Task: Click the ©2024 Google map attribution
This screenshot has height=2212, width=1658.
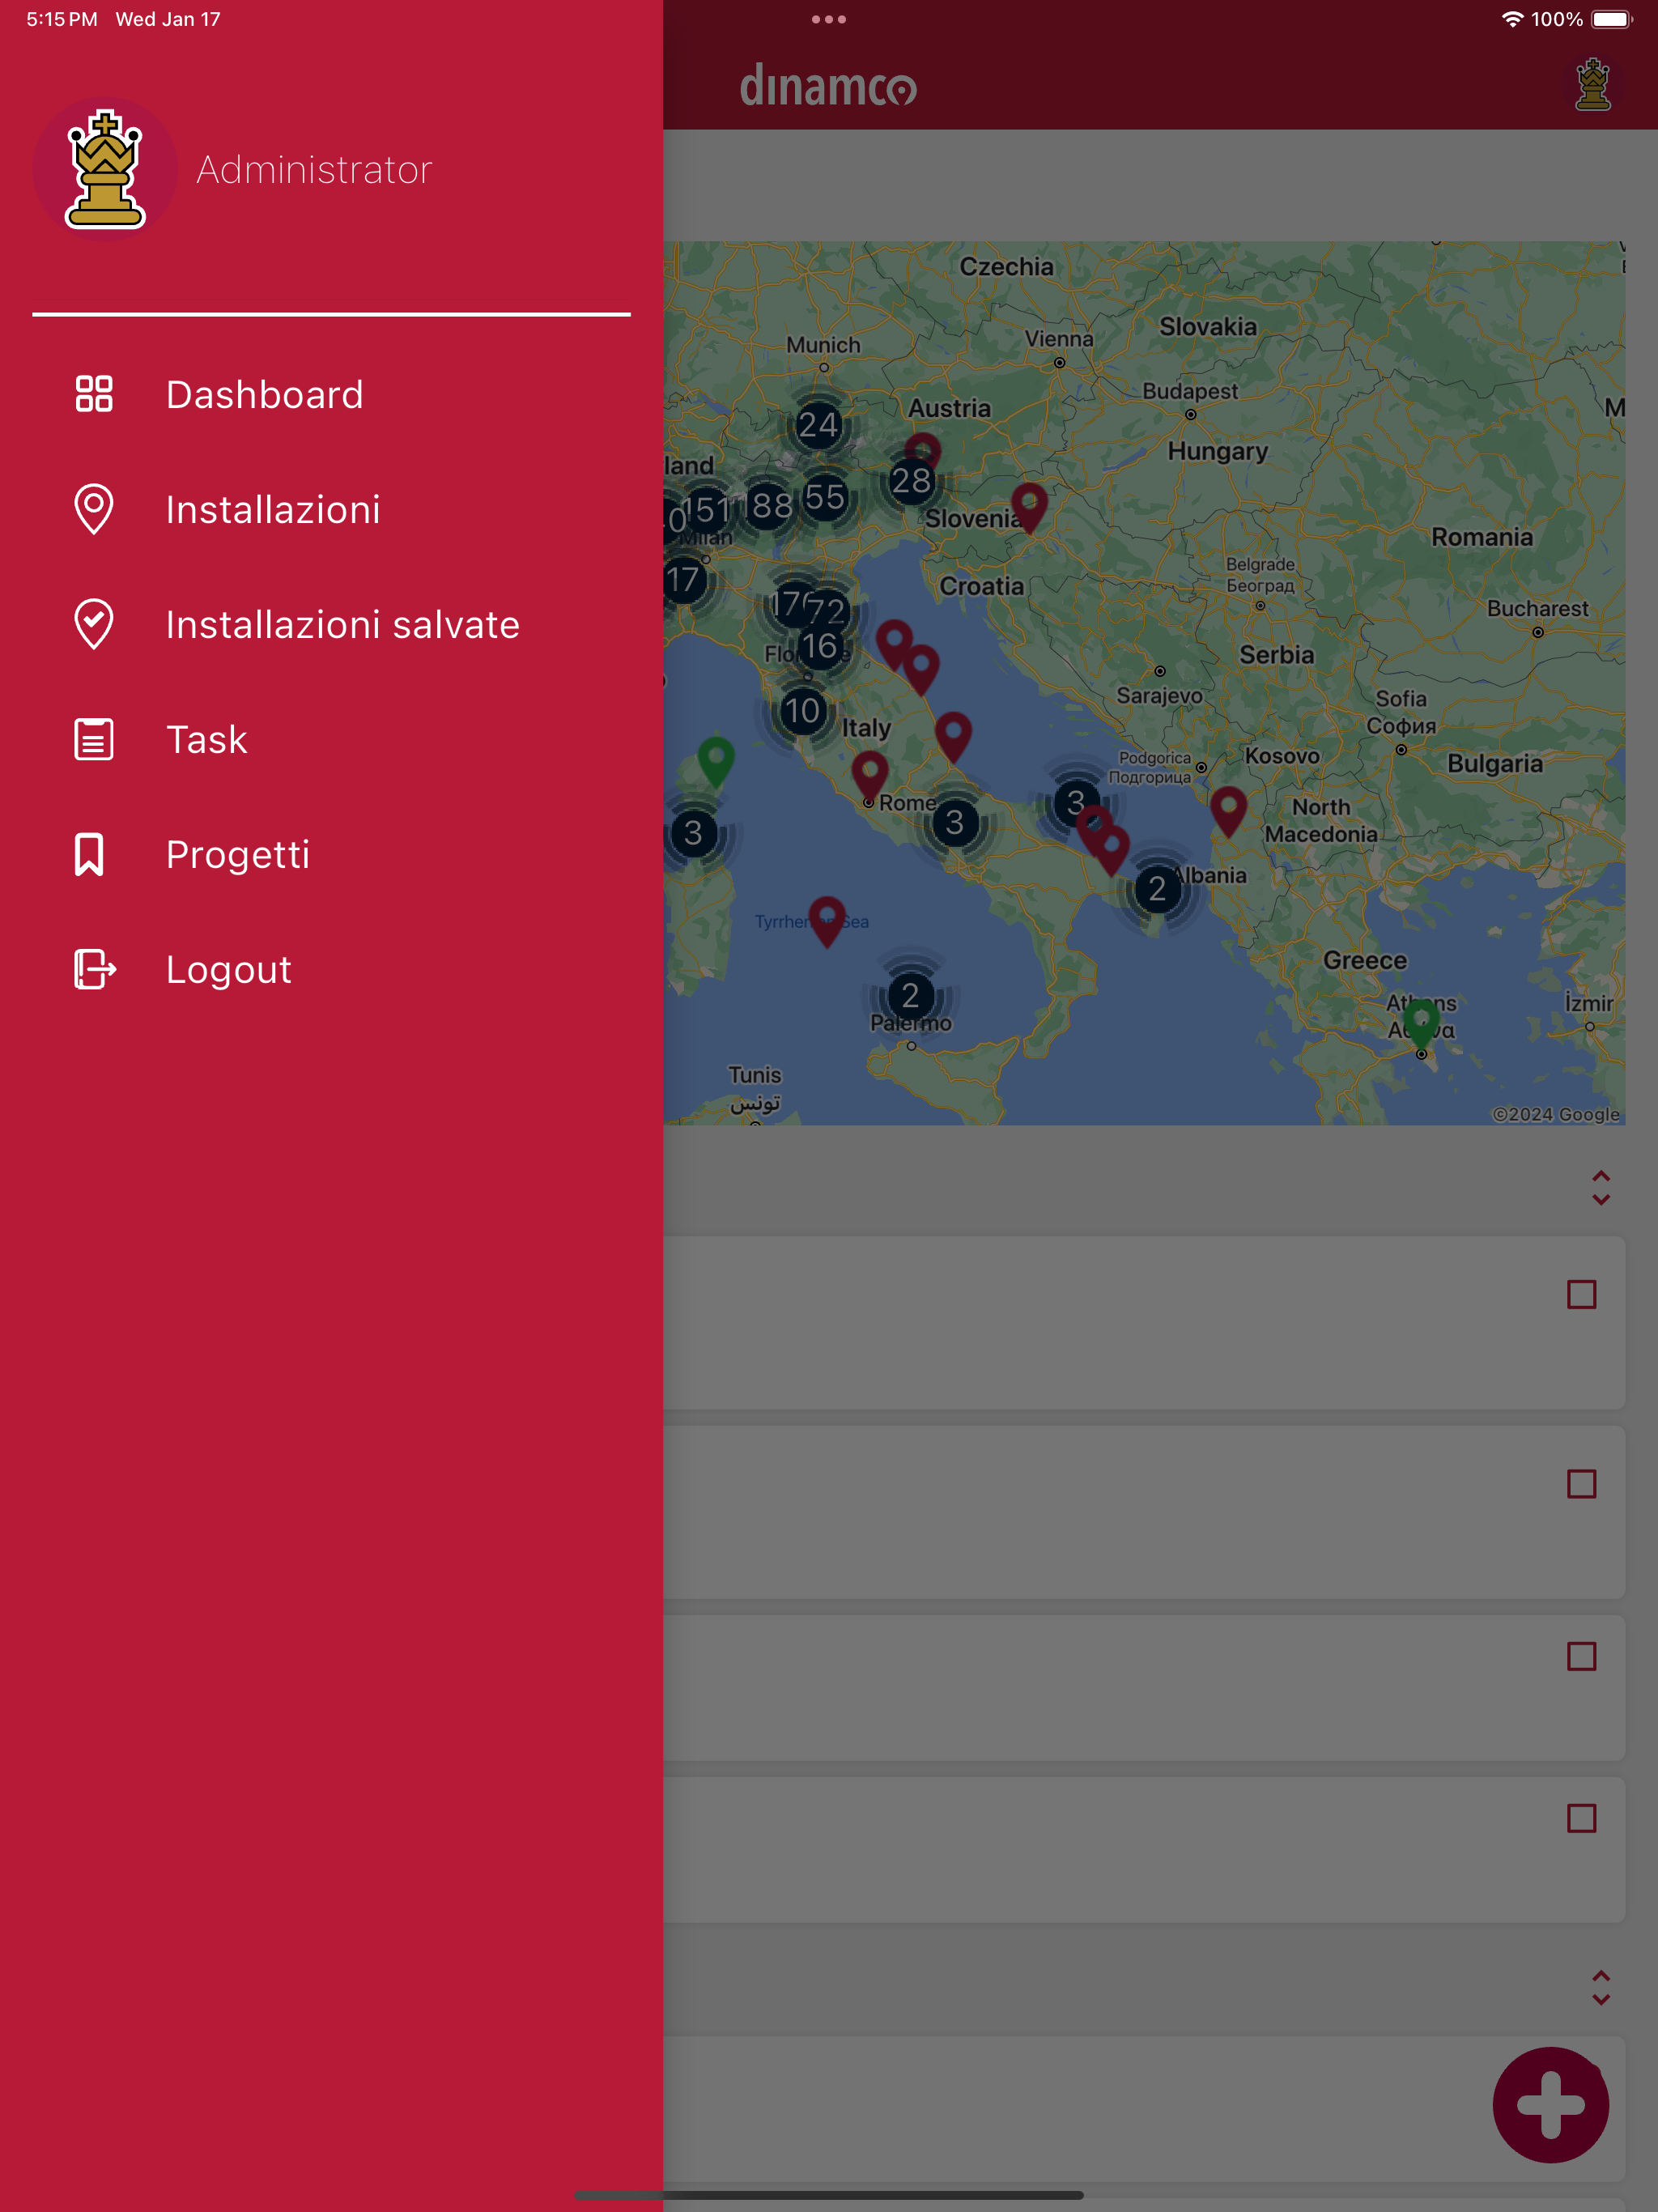Action: tap(1555, 1114)
